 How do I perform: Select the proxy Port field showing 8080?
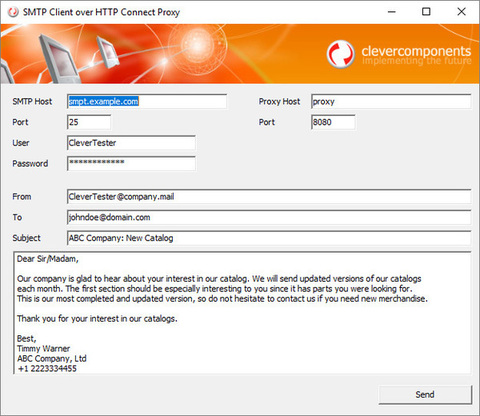(x=333, y=122)
